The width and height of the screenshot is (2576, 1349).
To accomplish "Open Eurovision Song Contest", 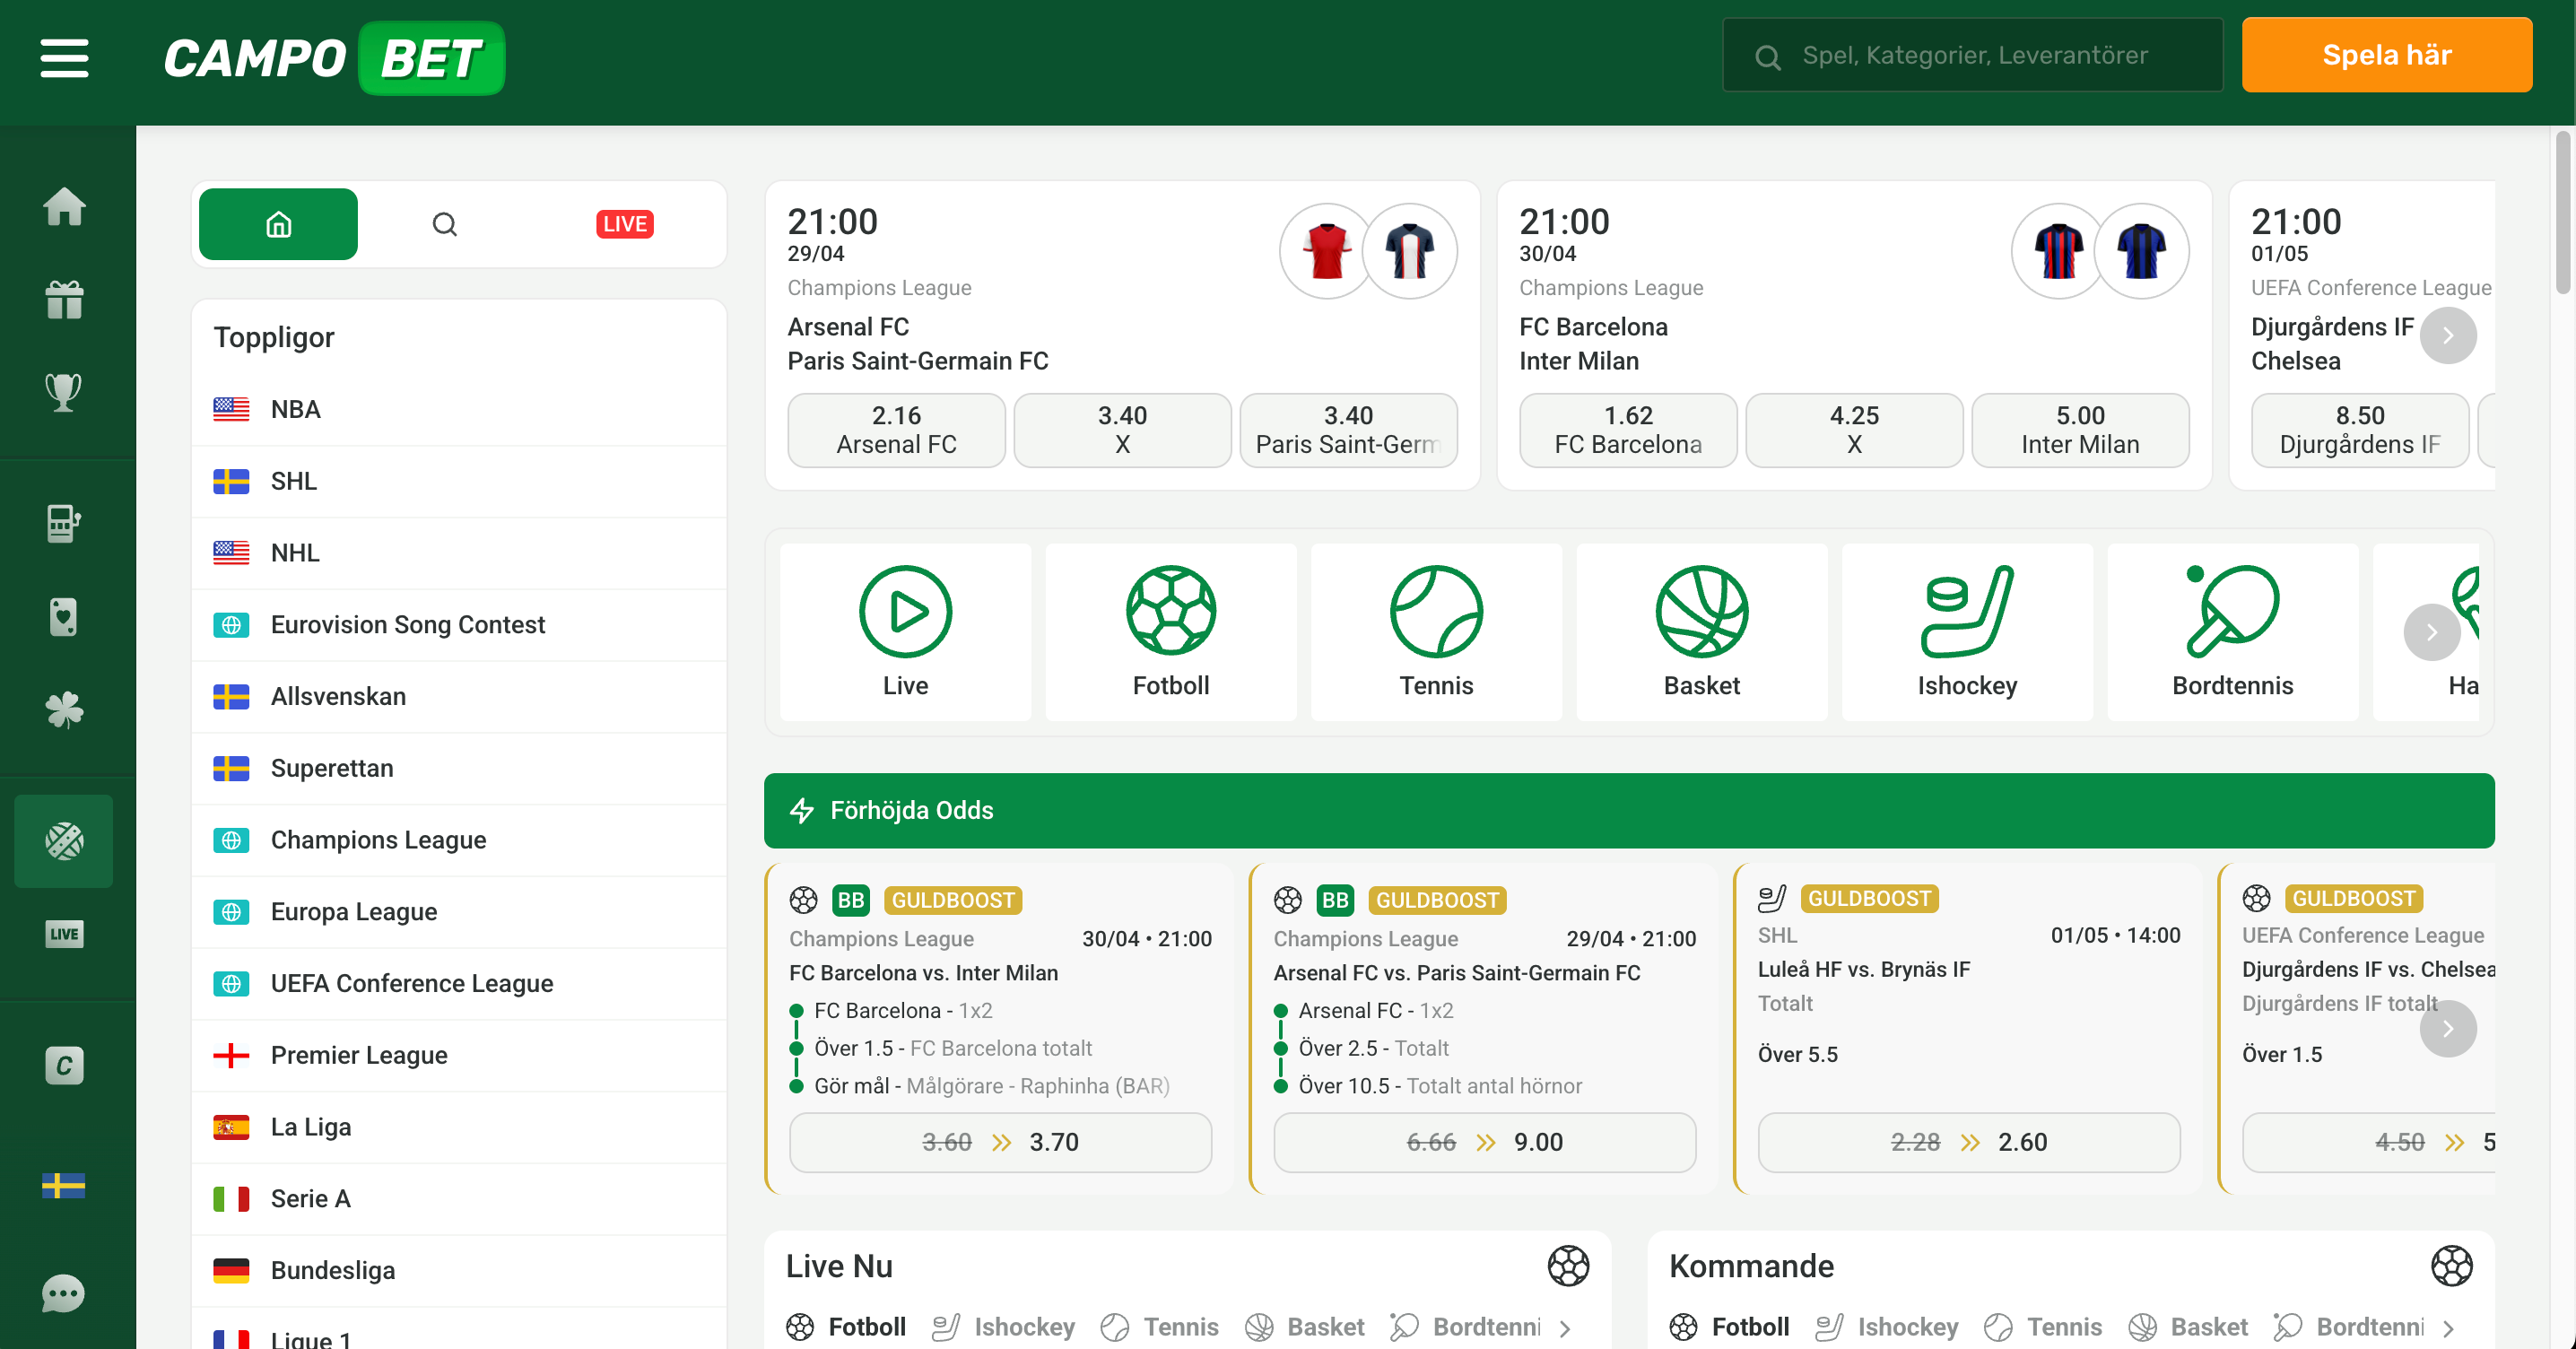I will (459, 625).
